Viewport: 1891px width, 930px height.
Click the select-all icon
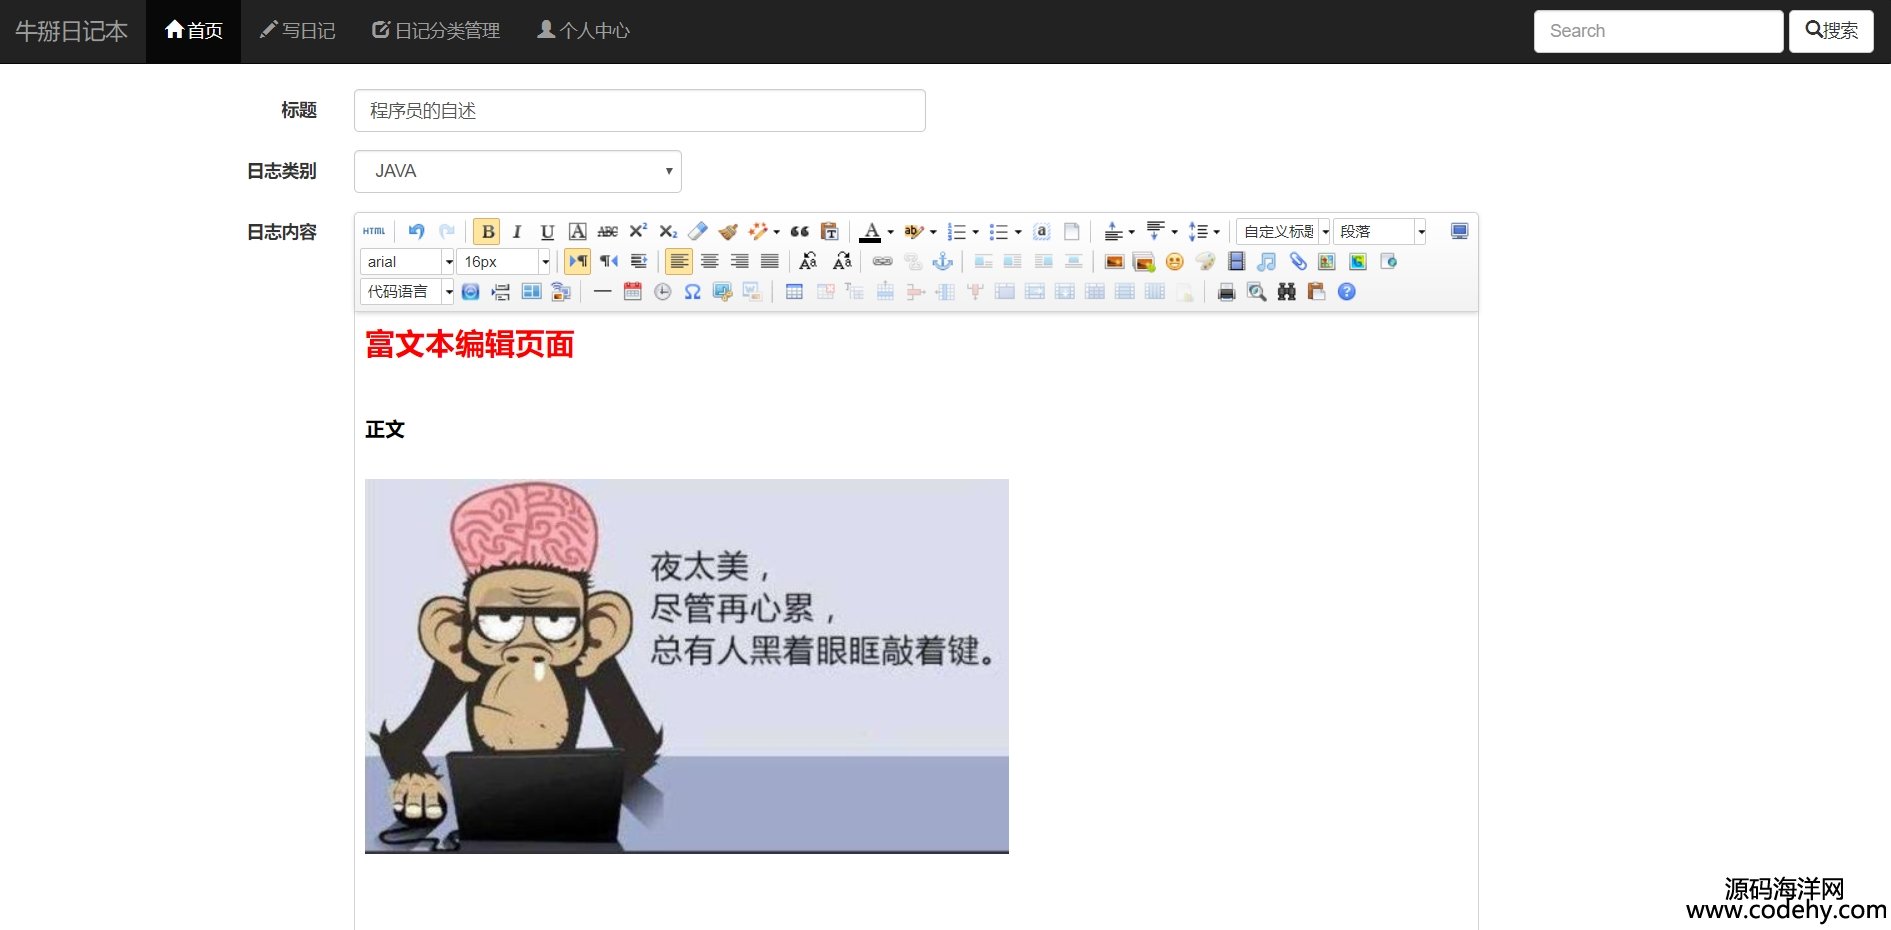pyautogui.click(x=1041, y=232)
